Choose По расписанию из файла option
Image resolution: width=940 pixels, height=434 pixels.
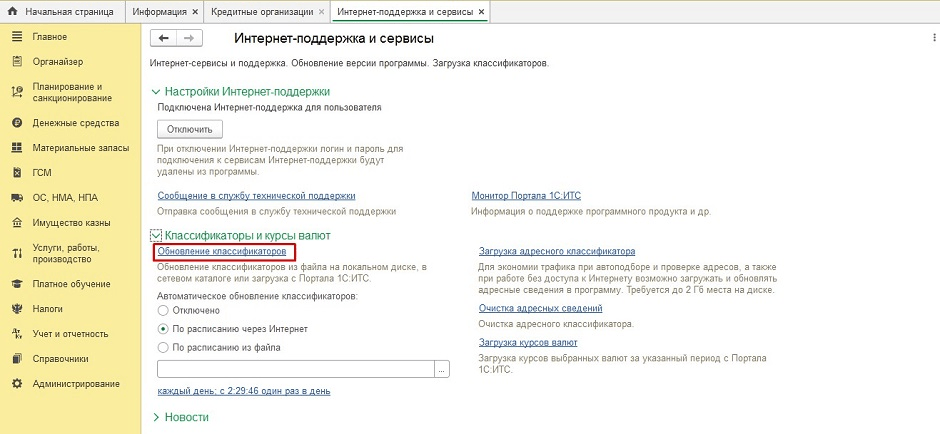tap(164, 347)
